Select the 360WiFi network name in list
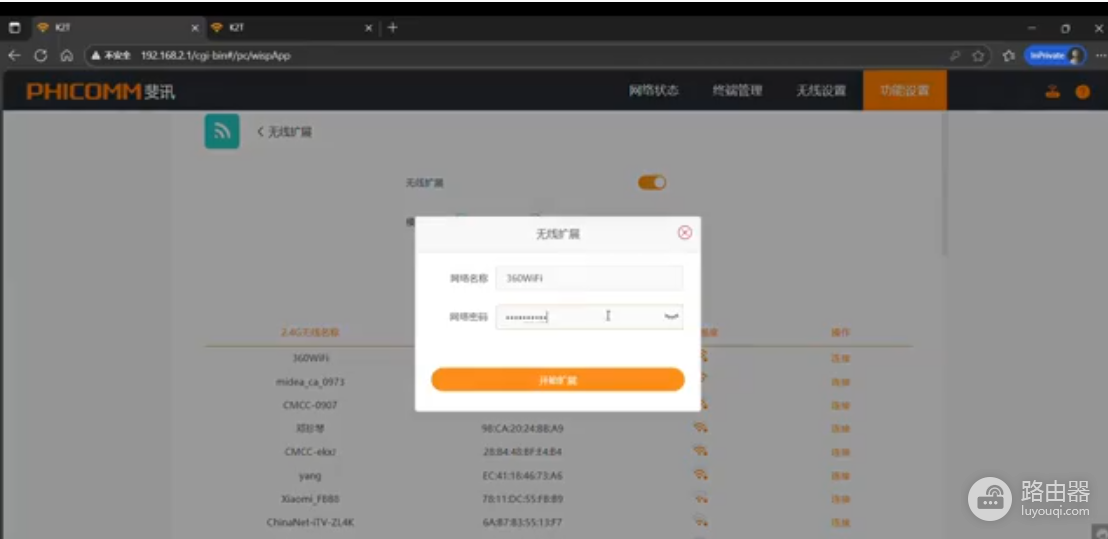Image resolution: width=1108 pixels, height=539 pixels. [310, 358]
